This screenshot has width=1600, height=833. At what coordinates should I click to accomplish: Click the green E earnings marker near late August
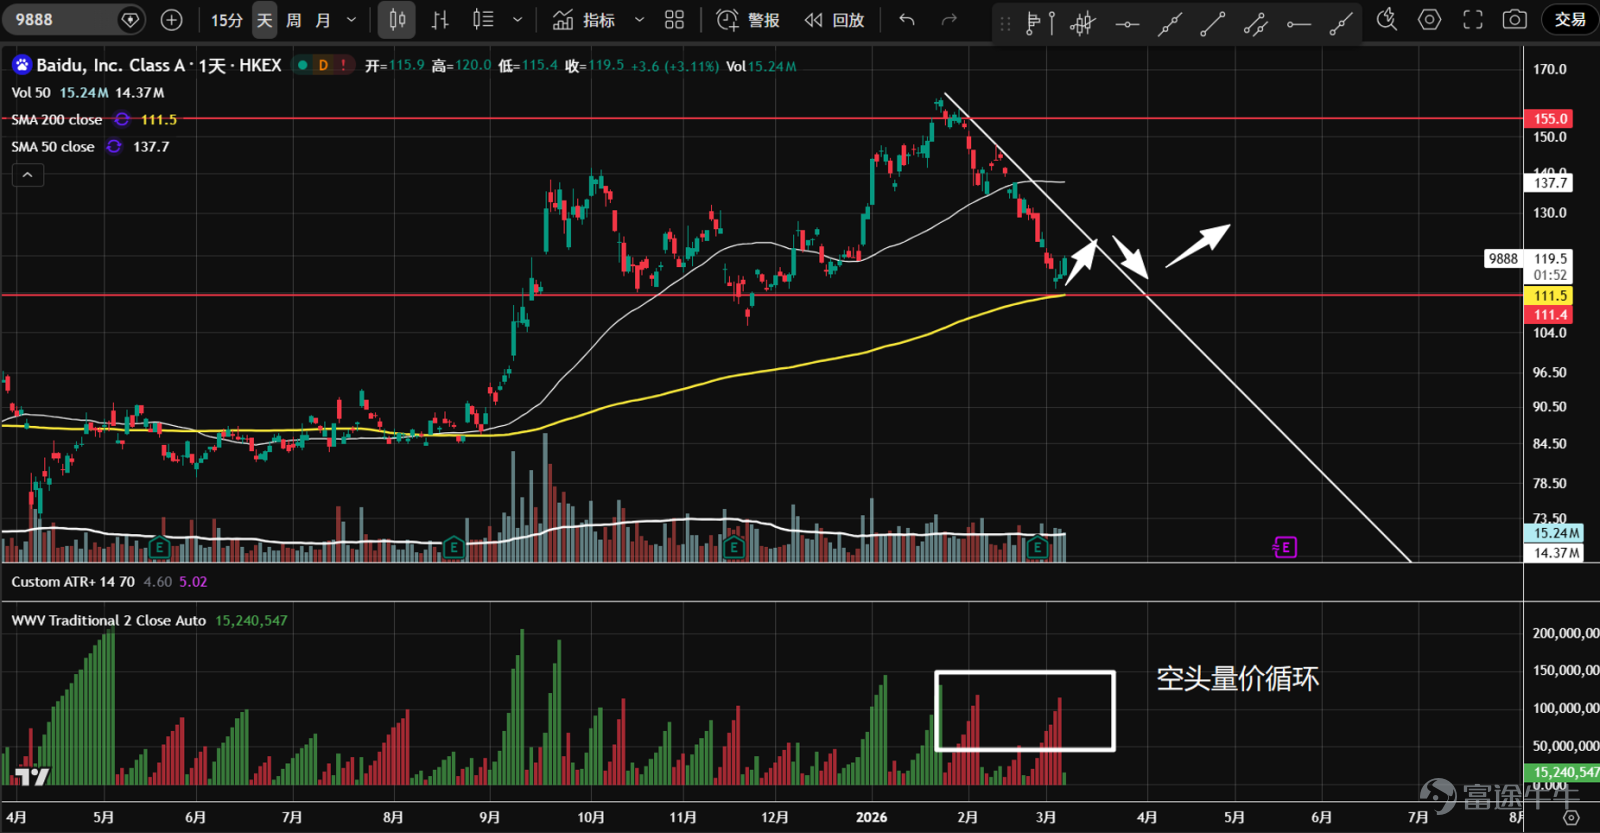coord(453,547)
